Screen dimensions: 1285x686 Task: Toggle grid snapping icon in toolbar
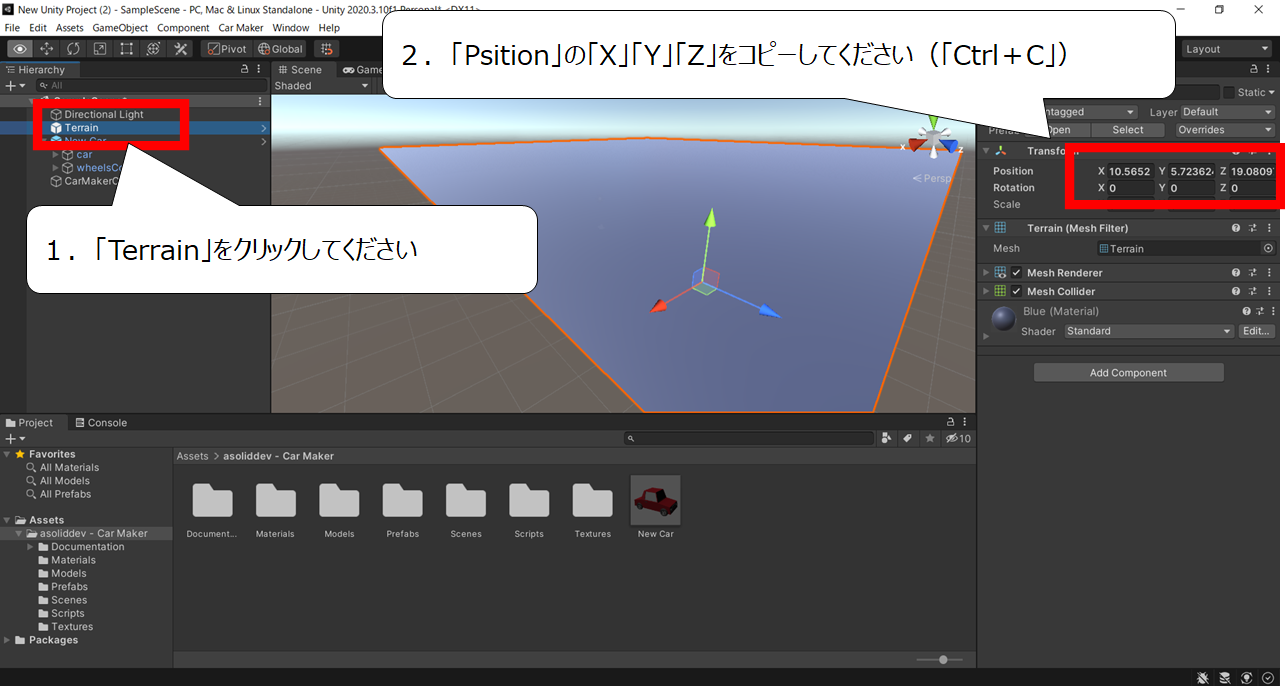click(x=326, y=49)
